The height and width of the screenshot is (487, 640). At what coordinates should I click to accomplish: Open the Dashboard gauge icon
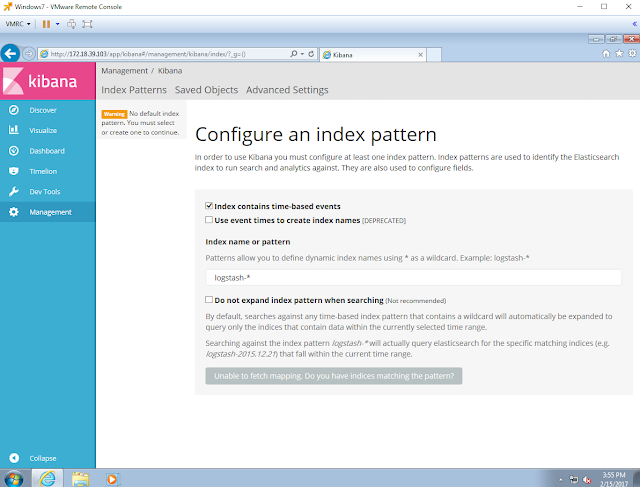tap(13, 151)
